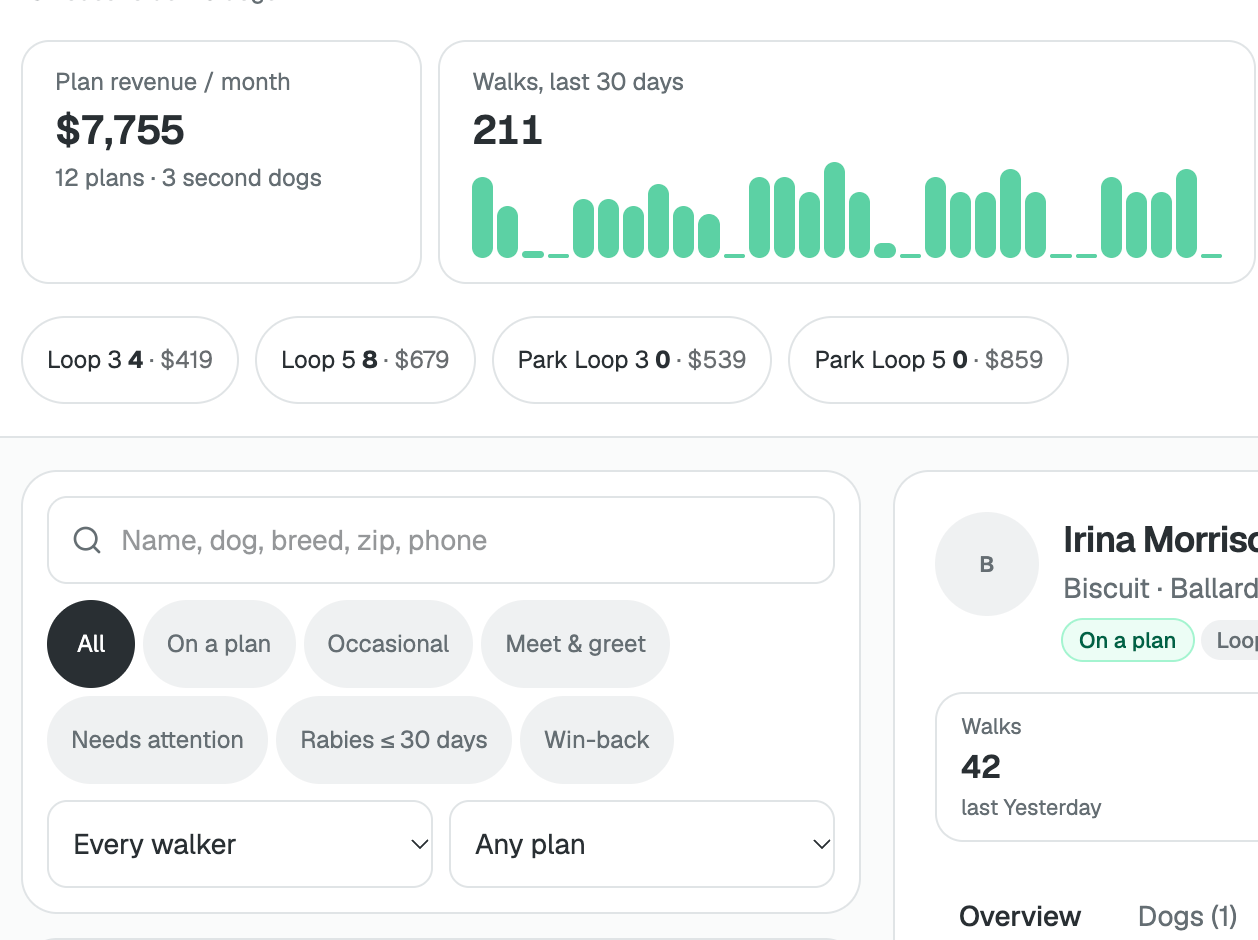Screen dimensions: 1258x940
Task: Select the All filter chip
Action: click(x=91, y=644)
